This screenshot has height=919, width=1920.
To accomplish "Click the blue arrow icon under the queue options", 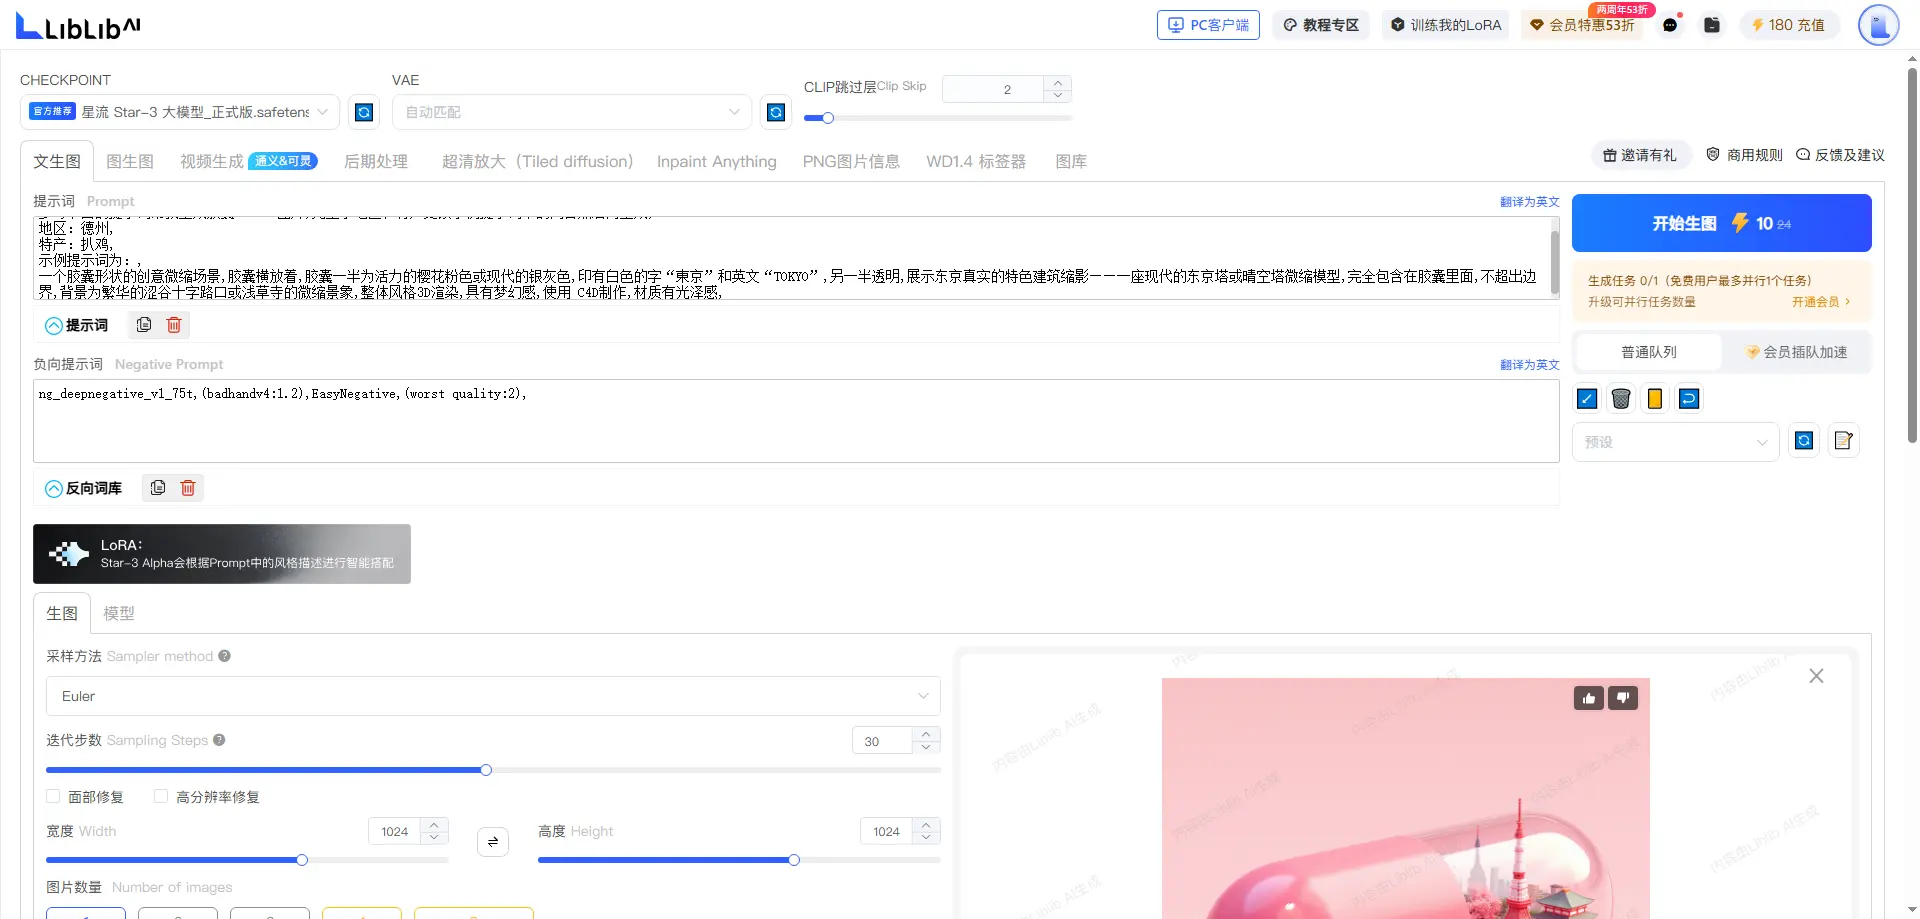I will pos(1587,399).
